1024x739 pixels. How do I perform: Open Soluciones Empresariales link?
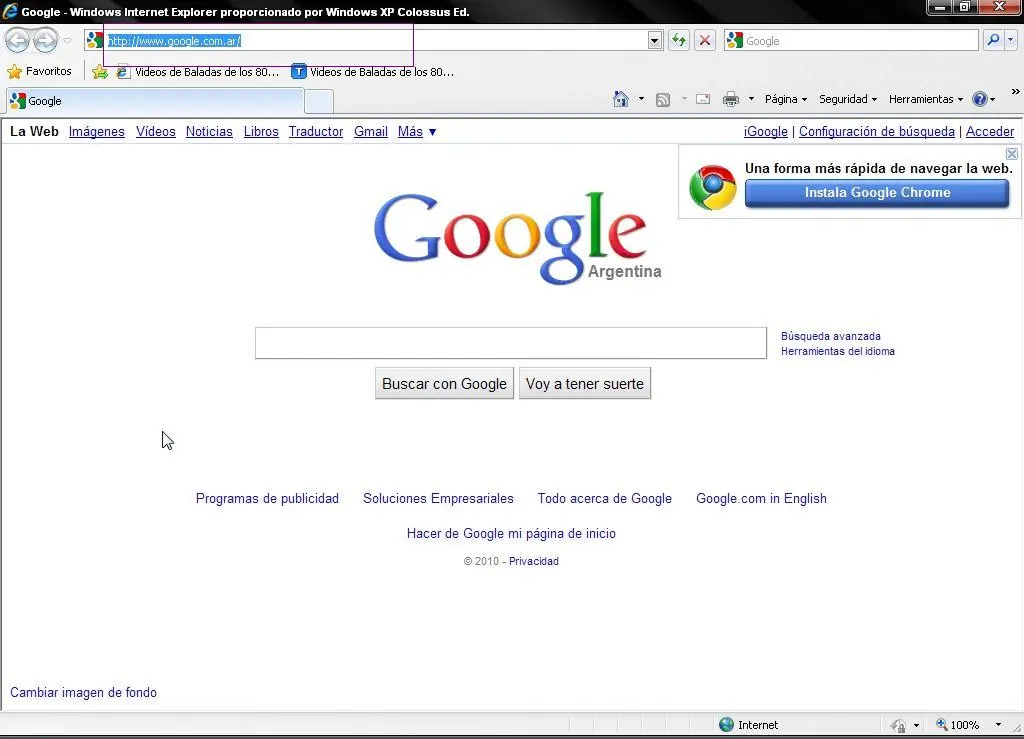[438, 499]
